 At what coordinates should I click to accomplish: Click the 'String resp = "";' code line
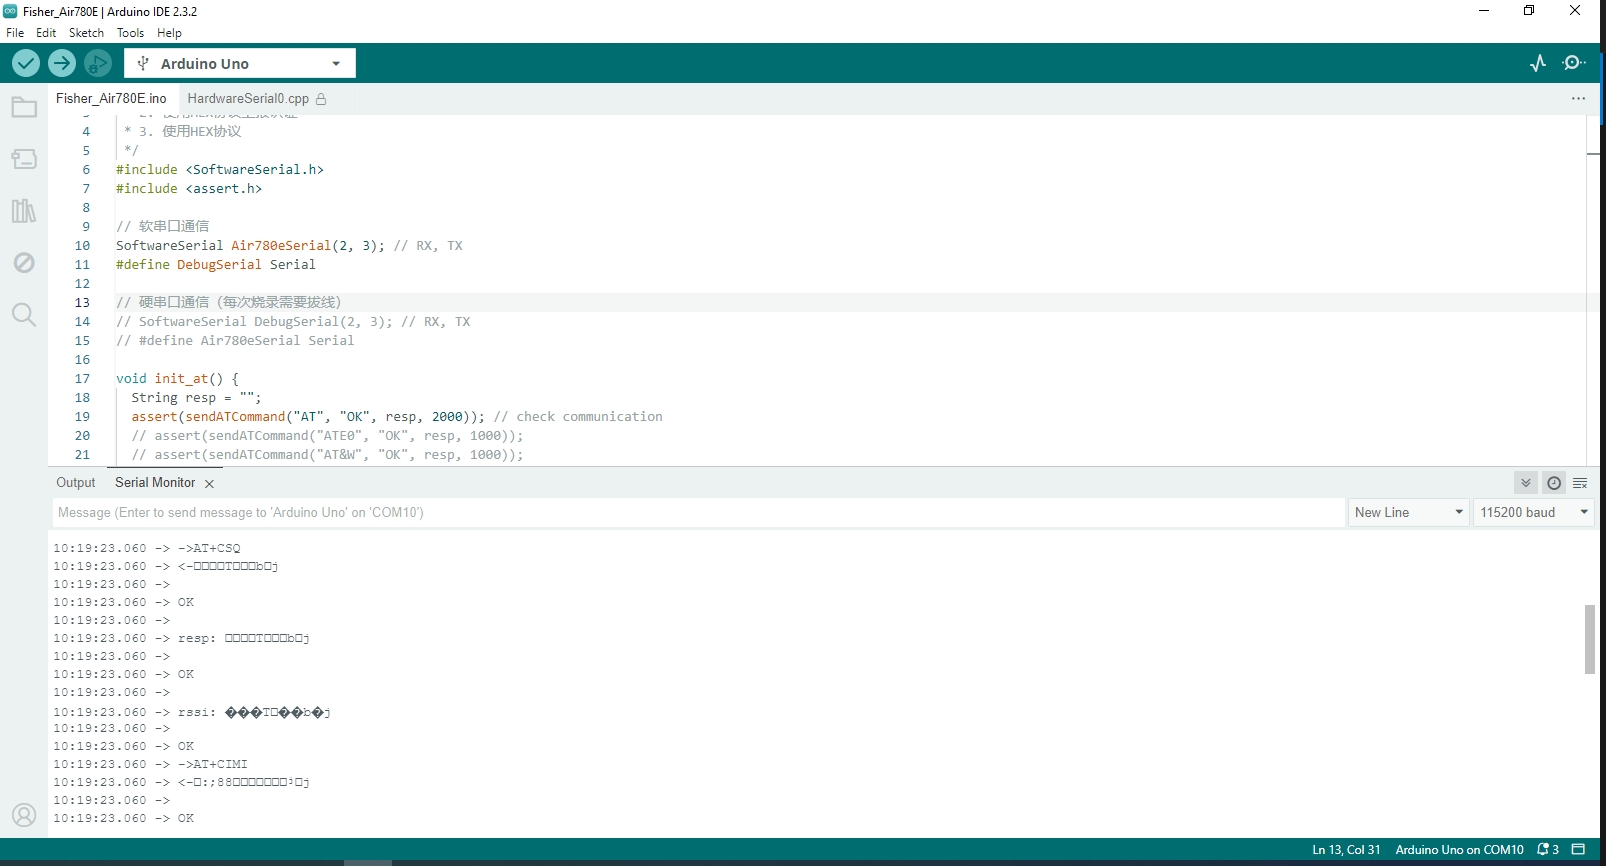coord(196,398)
